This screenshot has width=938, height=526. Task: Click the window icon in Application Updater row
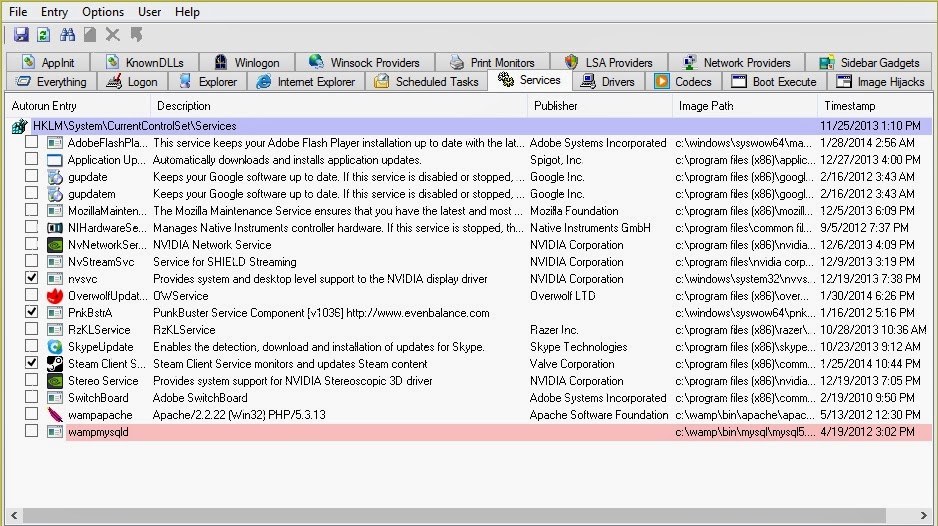pyautogui.click(x=55, y=160)
